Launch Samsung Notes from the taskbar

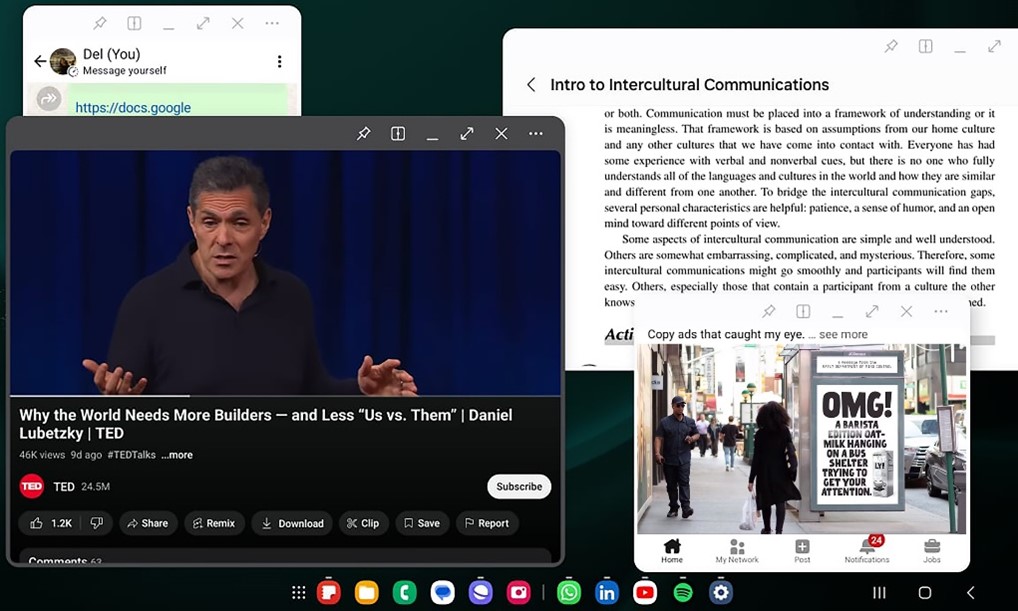coord(329,592)
